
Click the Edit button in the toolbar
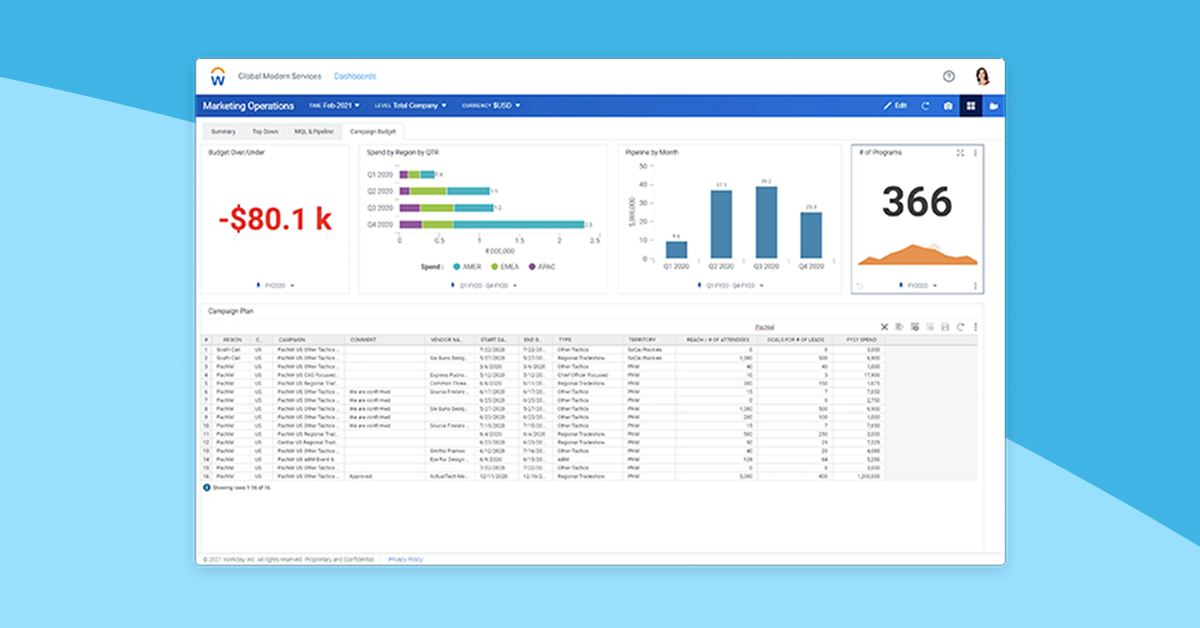895,105
